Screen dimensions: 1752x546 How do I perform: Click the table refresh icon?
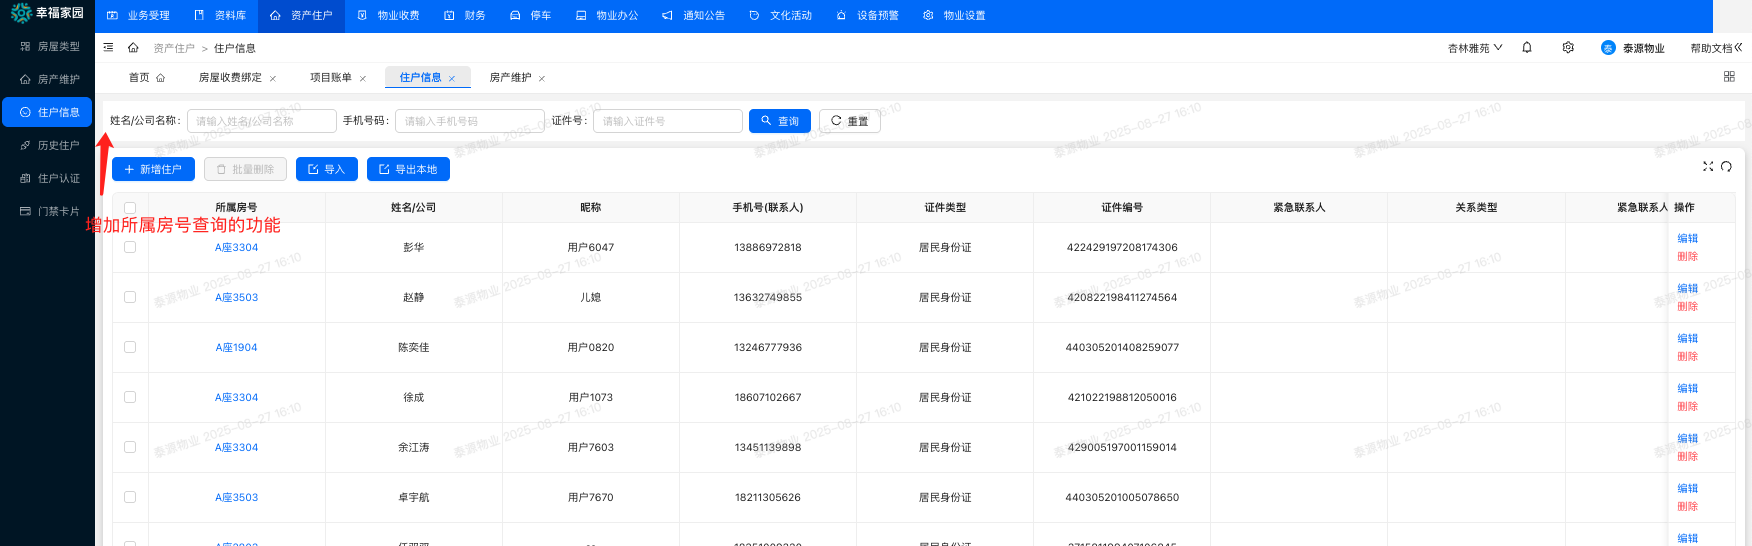(x=1726, y=166)
